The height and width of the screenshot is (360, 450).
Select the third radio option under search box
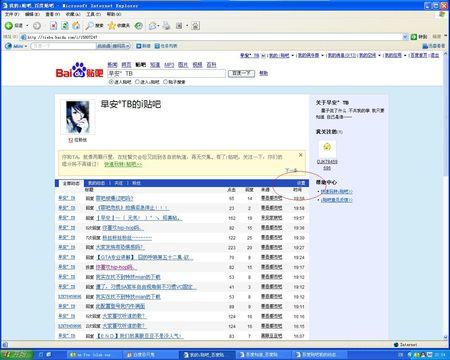pyautogui.click(x=165, y=82)
